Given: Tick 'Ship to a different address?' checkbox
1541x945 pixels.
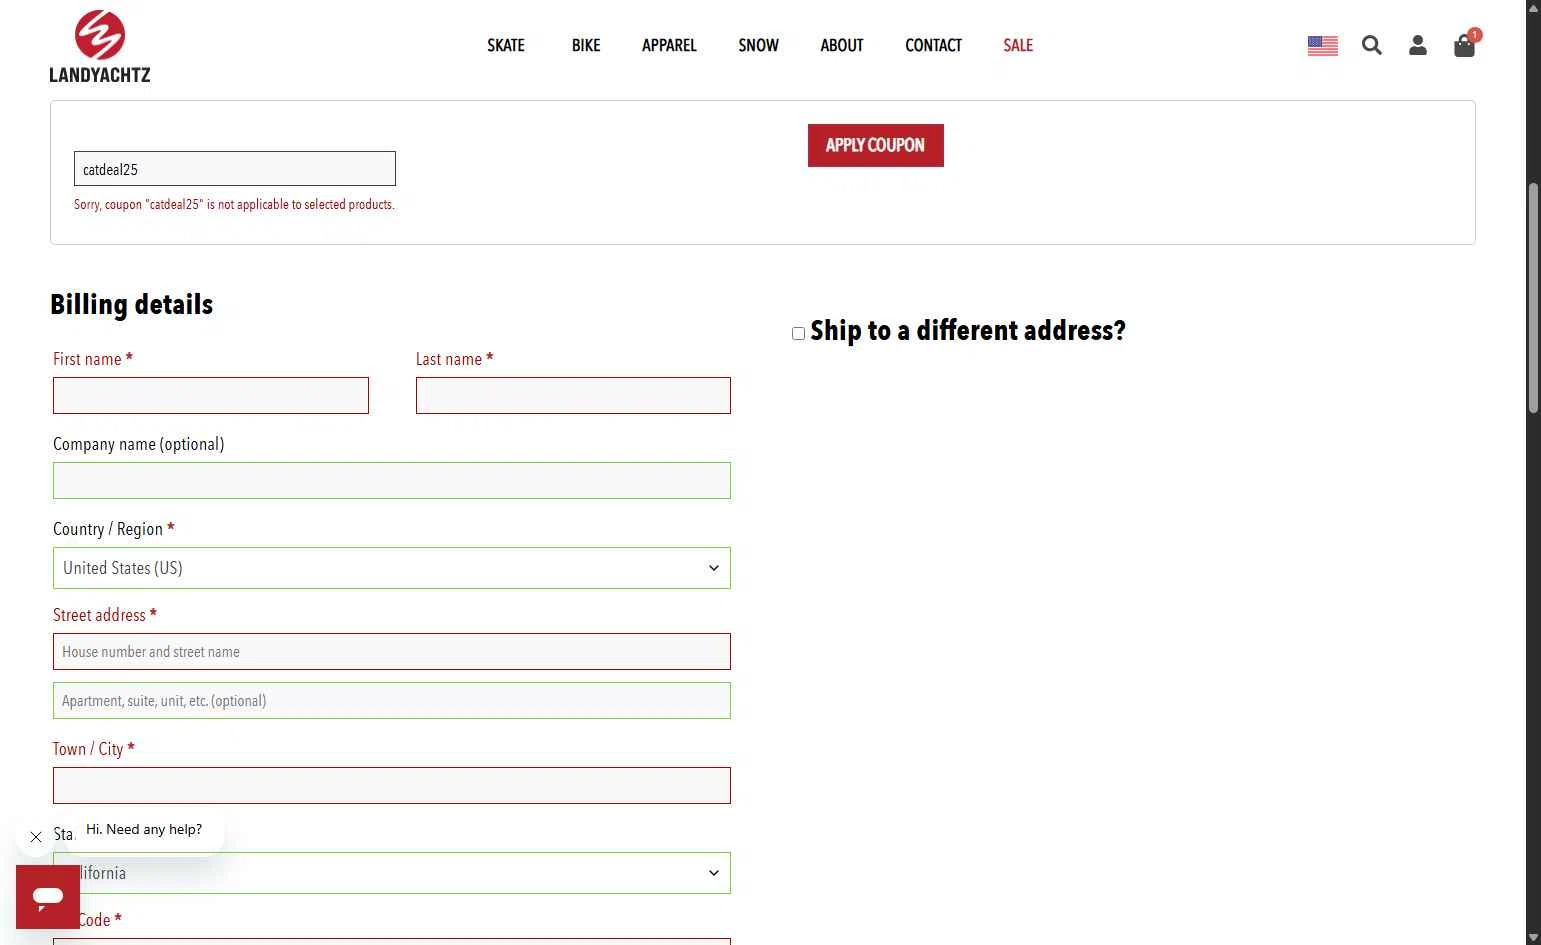Looking at the screenshot, I should [798, 333].
